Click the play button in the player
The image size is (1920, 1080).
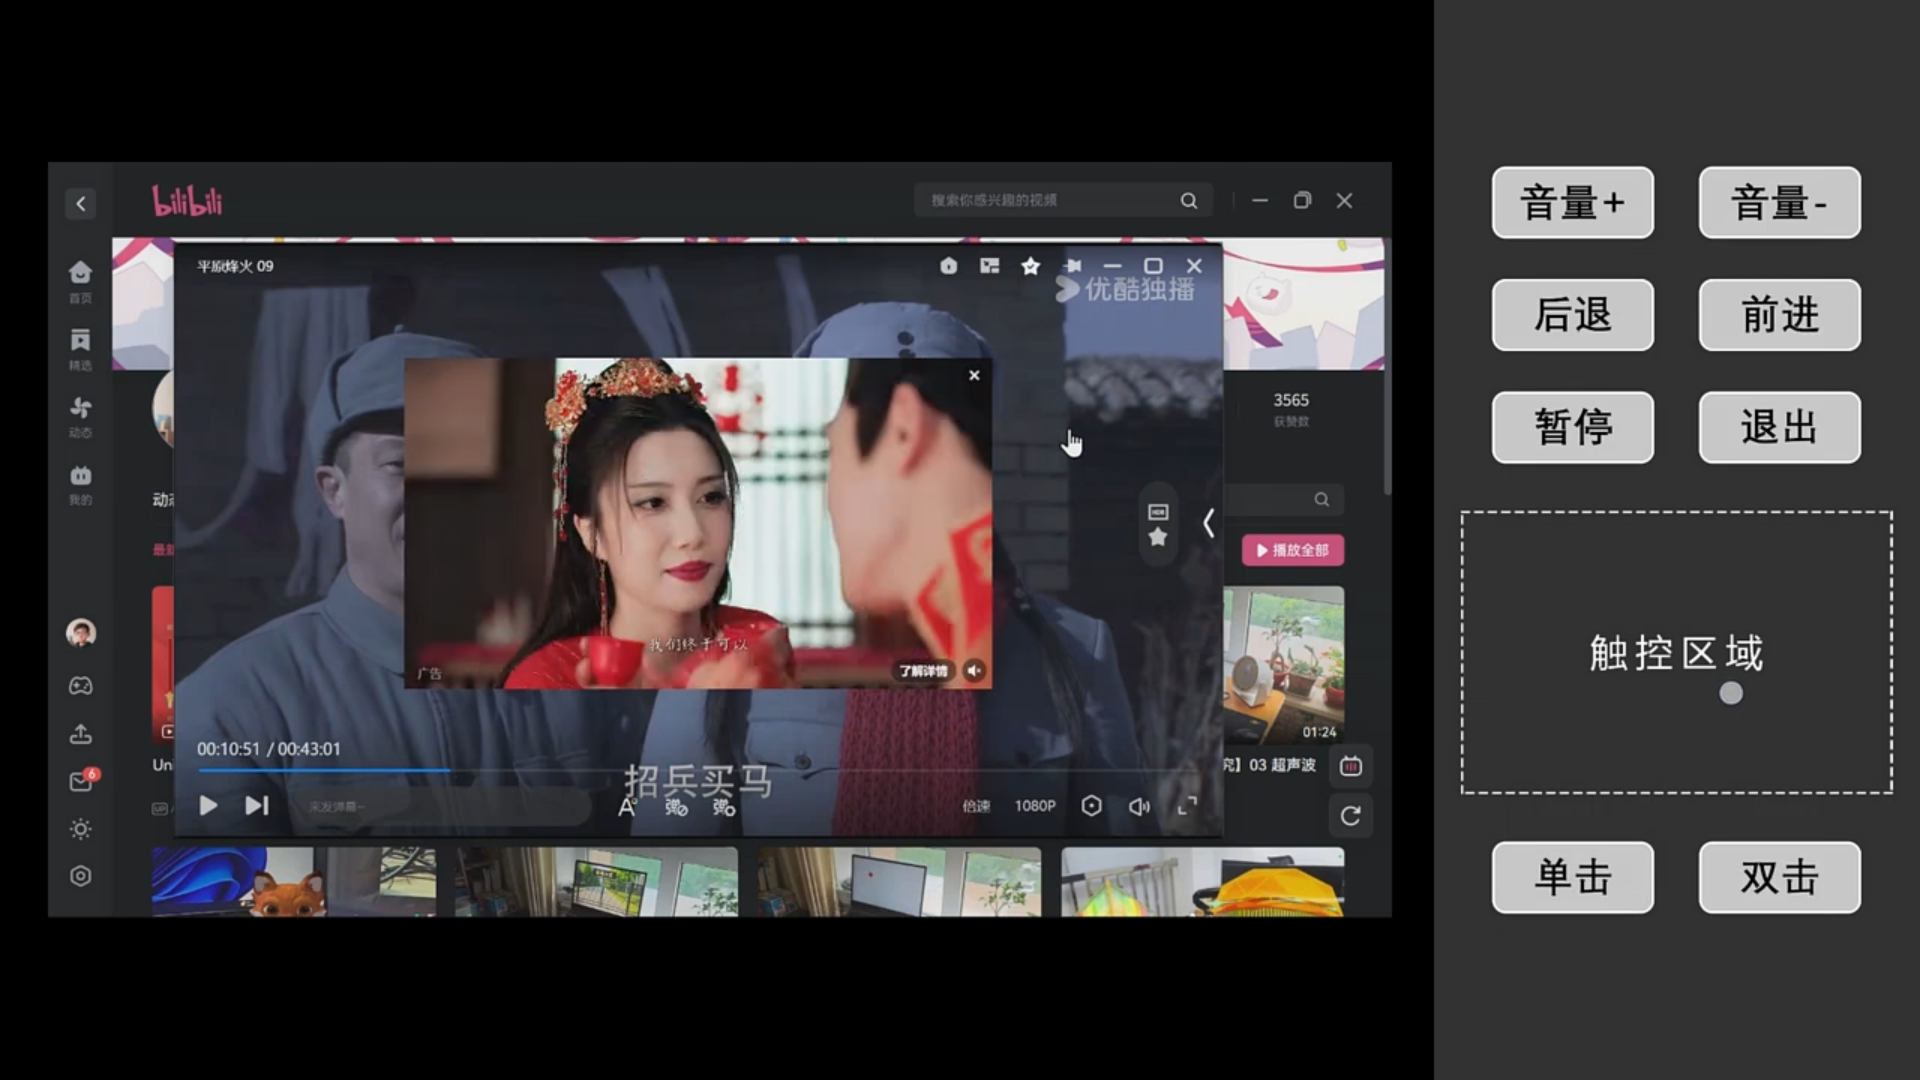[208, 806]
